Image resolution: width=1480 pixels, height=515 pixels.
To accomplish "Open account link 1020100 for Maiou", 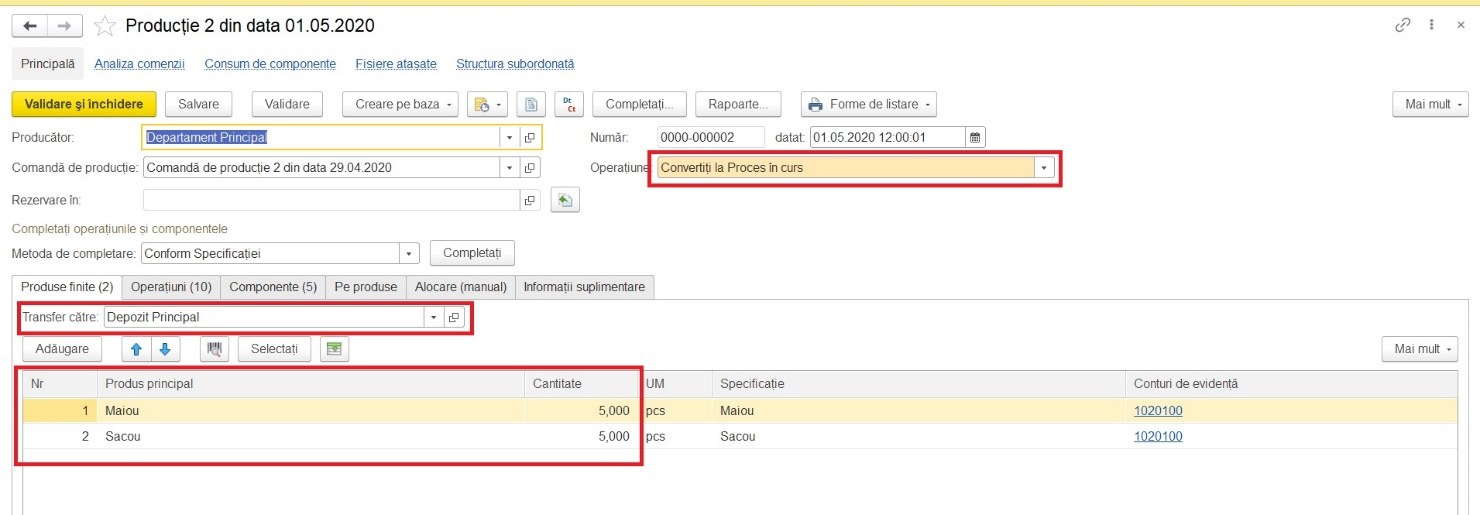I will click(1158, 410).
